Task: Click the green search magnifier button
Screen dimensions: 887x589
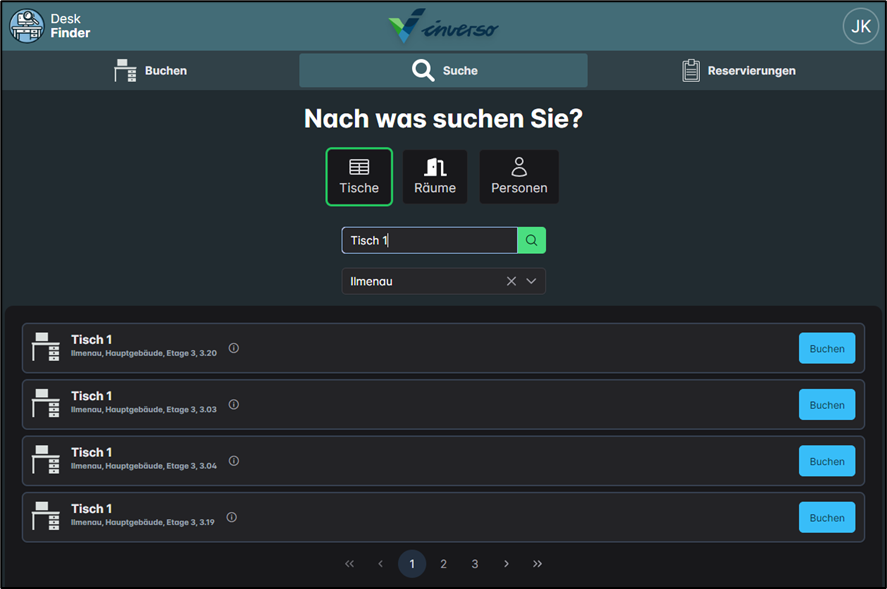Action: (x=531, y=240)
